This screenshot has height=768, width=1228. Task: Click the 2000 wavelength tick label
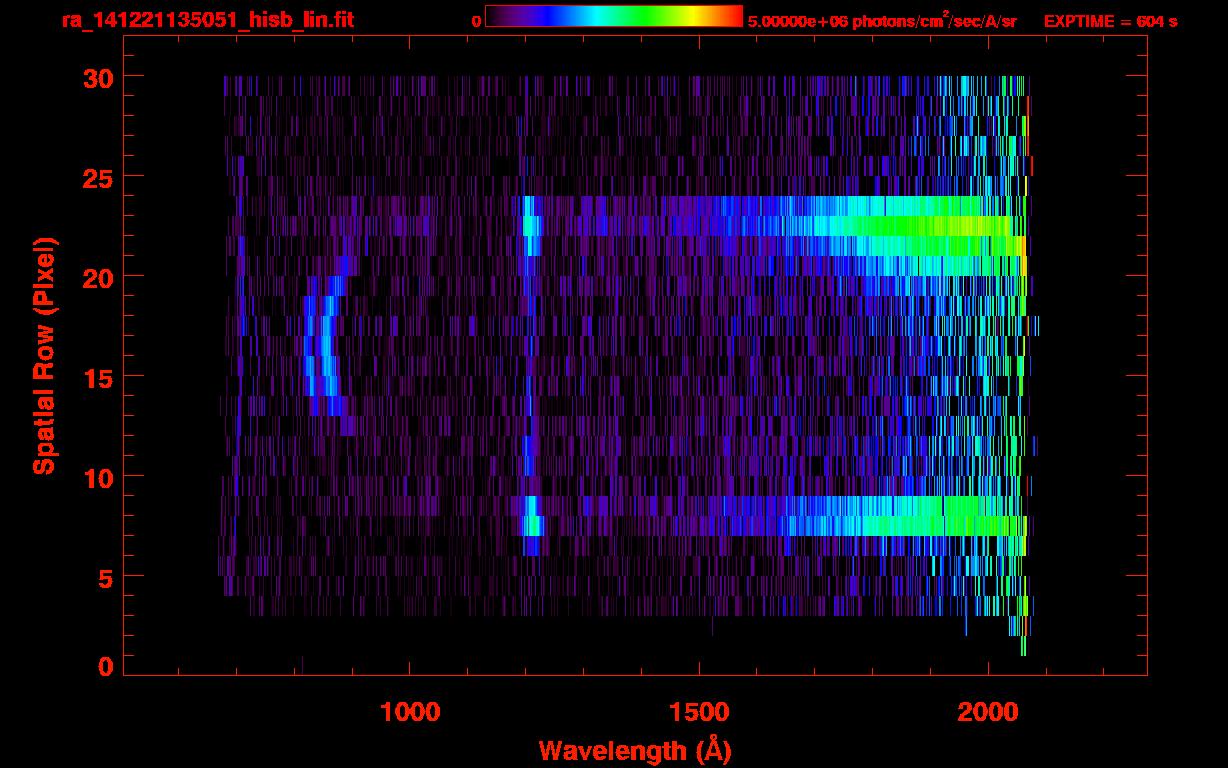(988, 712)
